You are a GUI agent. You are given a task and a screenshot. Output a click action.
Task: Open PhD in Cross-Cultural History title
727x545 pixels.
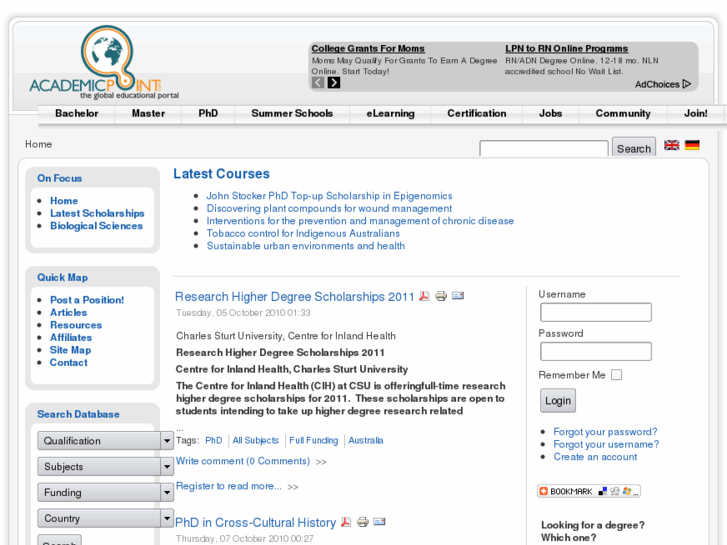255,523
